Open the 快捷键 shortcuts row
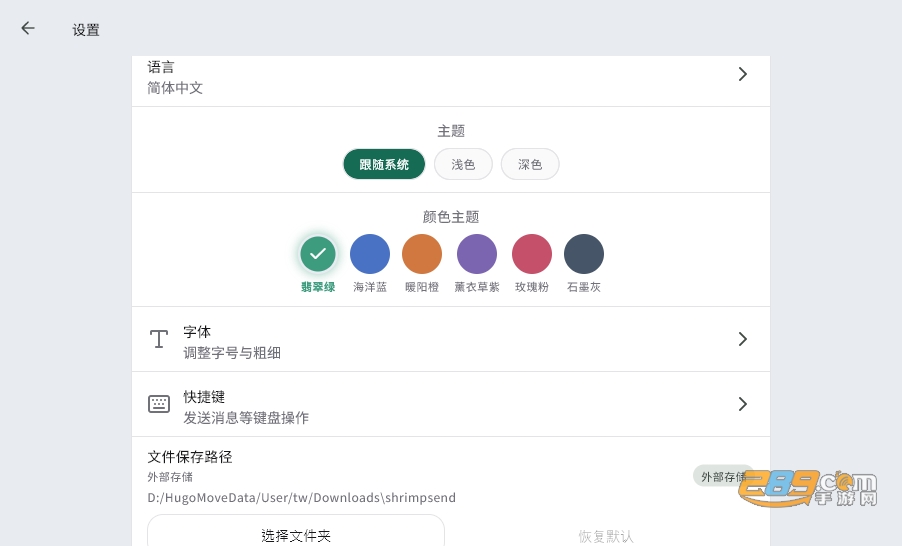Viewport: 902px width, 546px height. click(x=450, y=404)
